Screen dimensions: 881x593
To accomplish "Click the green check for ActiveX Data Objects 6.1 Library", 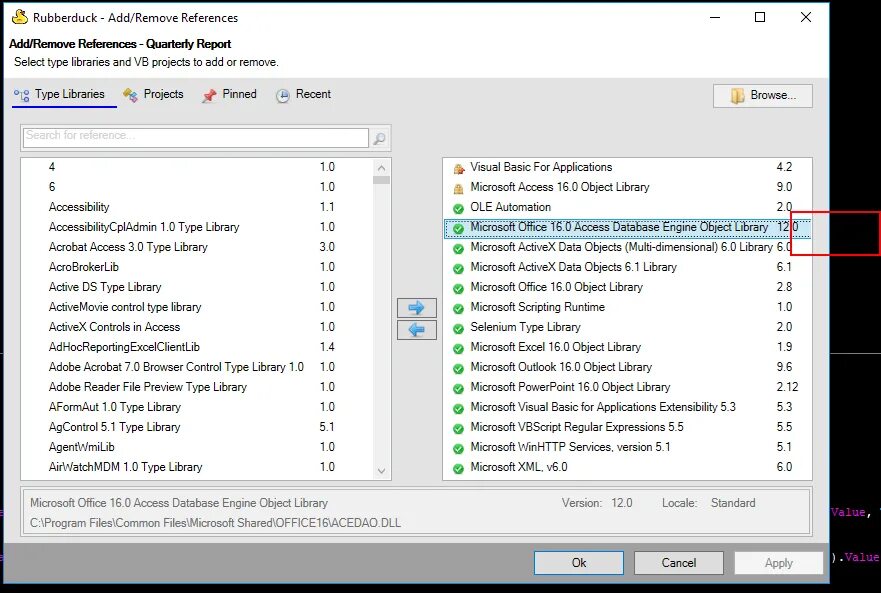I will click(x=458, y=268).
